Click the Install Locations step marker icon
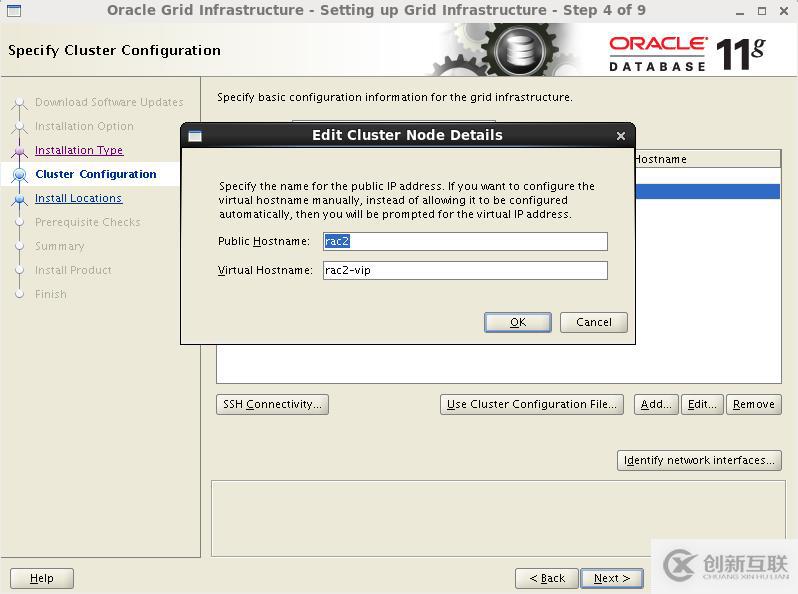The width and height of the screenshot is (798, 594). tap(19, 199)
